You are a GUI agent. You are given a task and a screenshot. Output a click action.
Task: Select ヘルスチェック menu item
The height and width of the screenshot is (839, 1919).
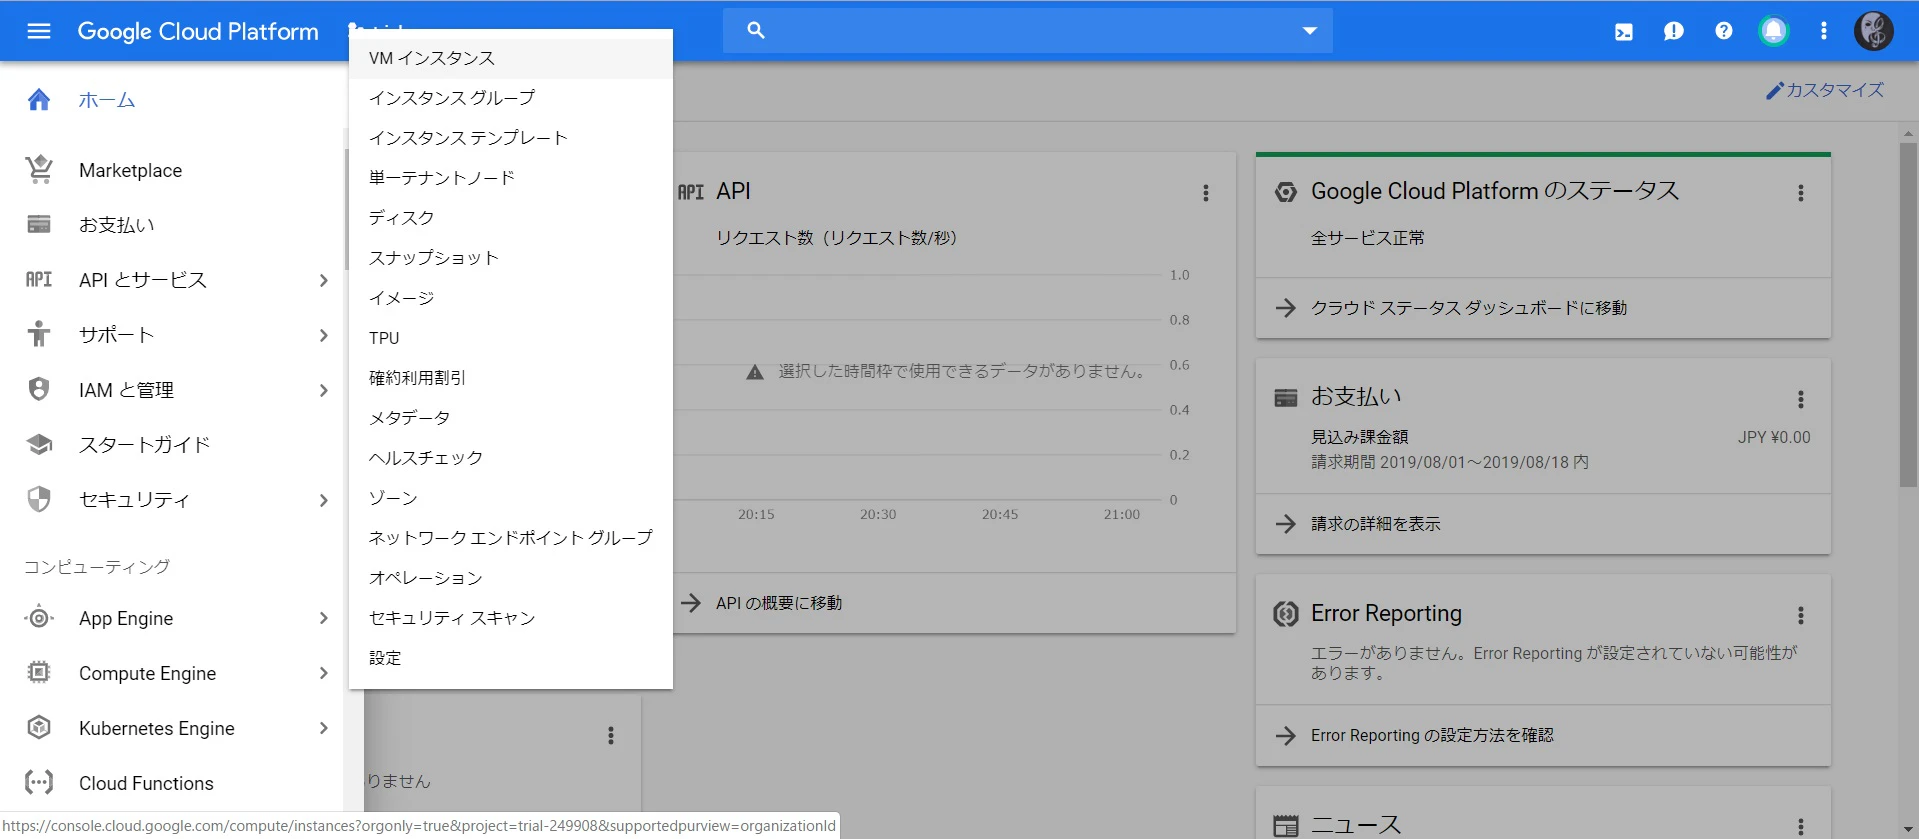(510, 458)
